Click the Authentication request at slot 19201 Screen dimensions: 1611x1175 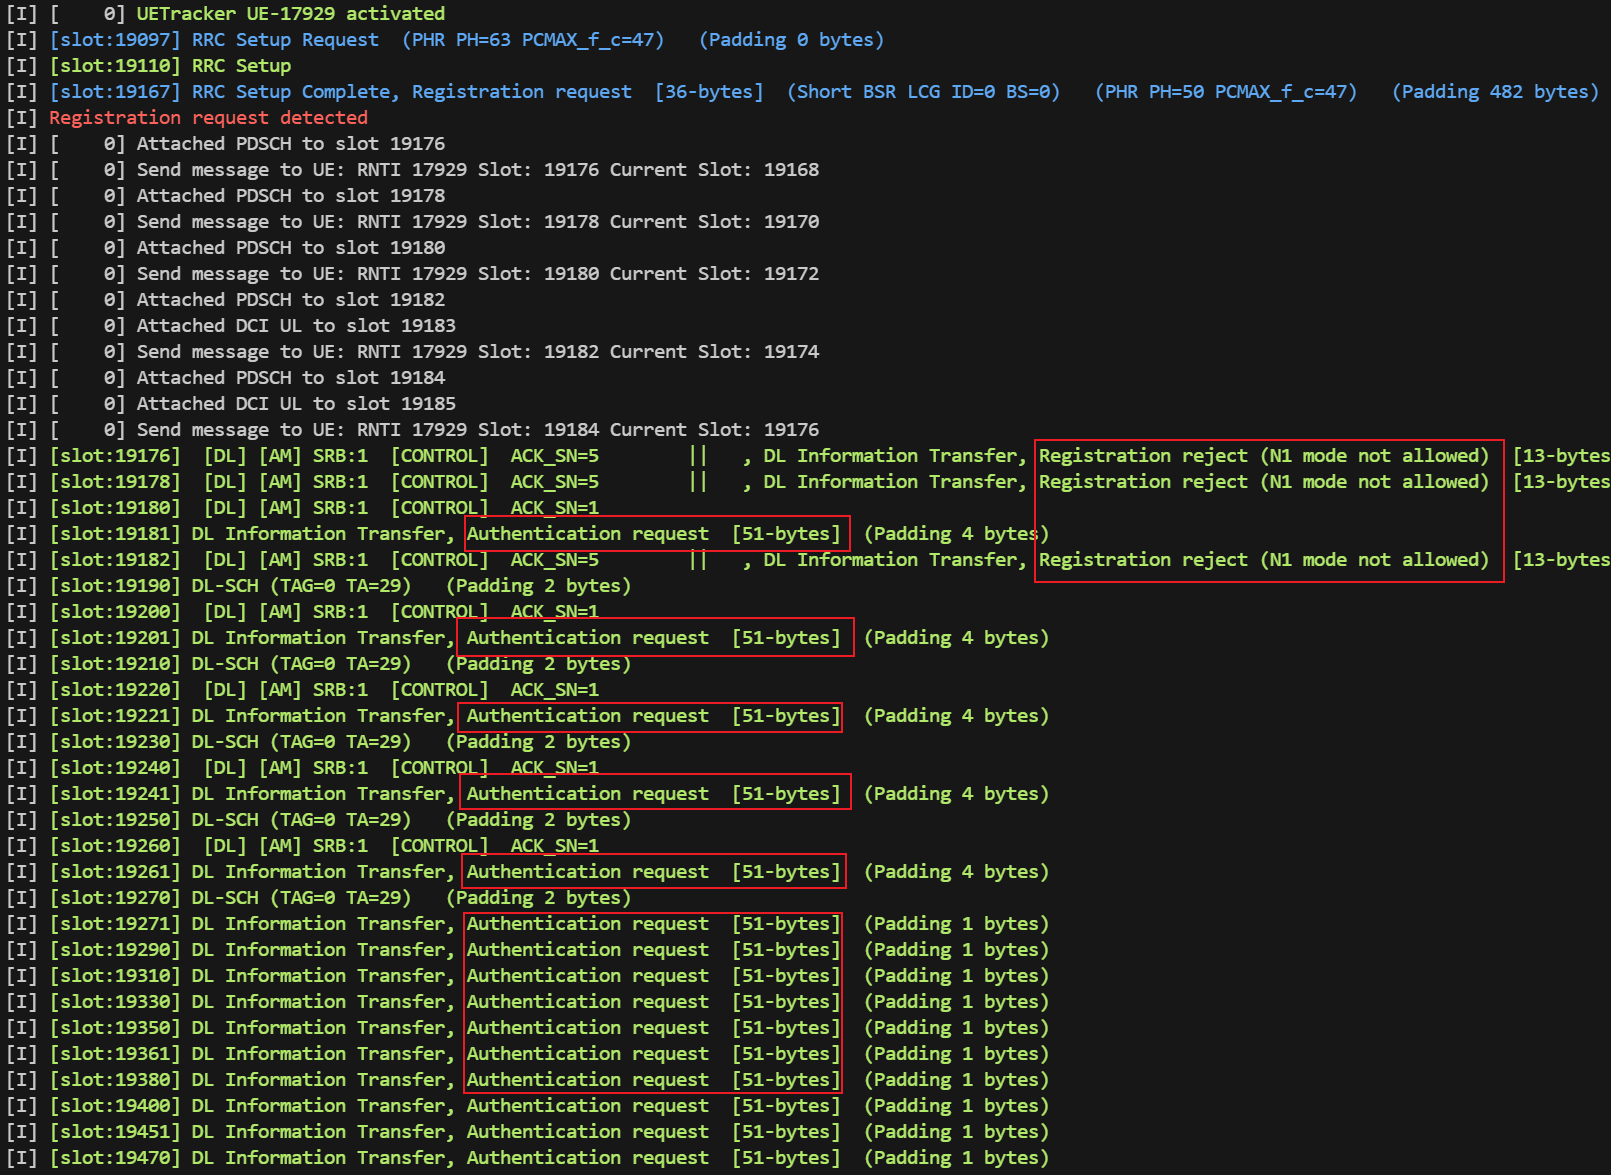654,637
